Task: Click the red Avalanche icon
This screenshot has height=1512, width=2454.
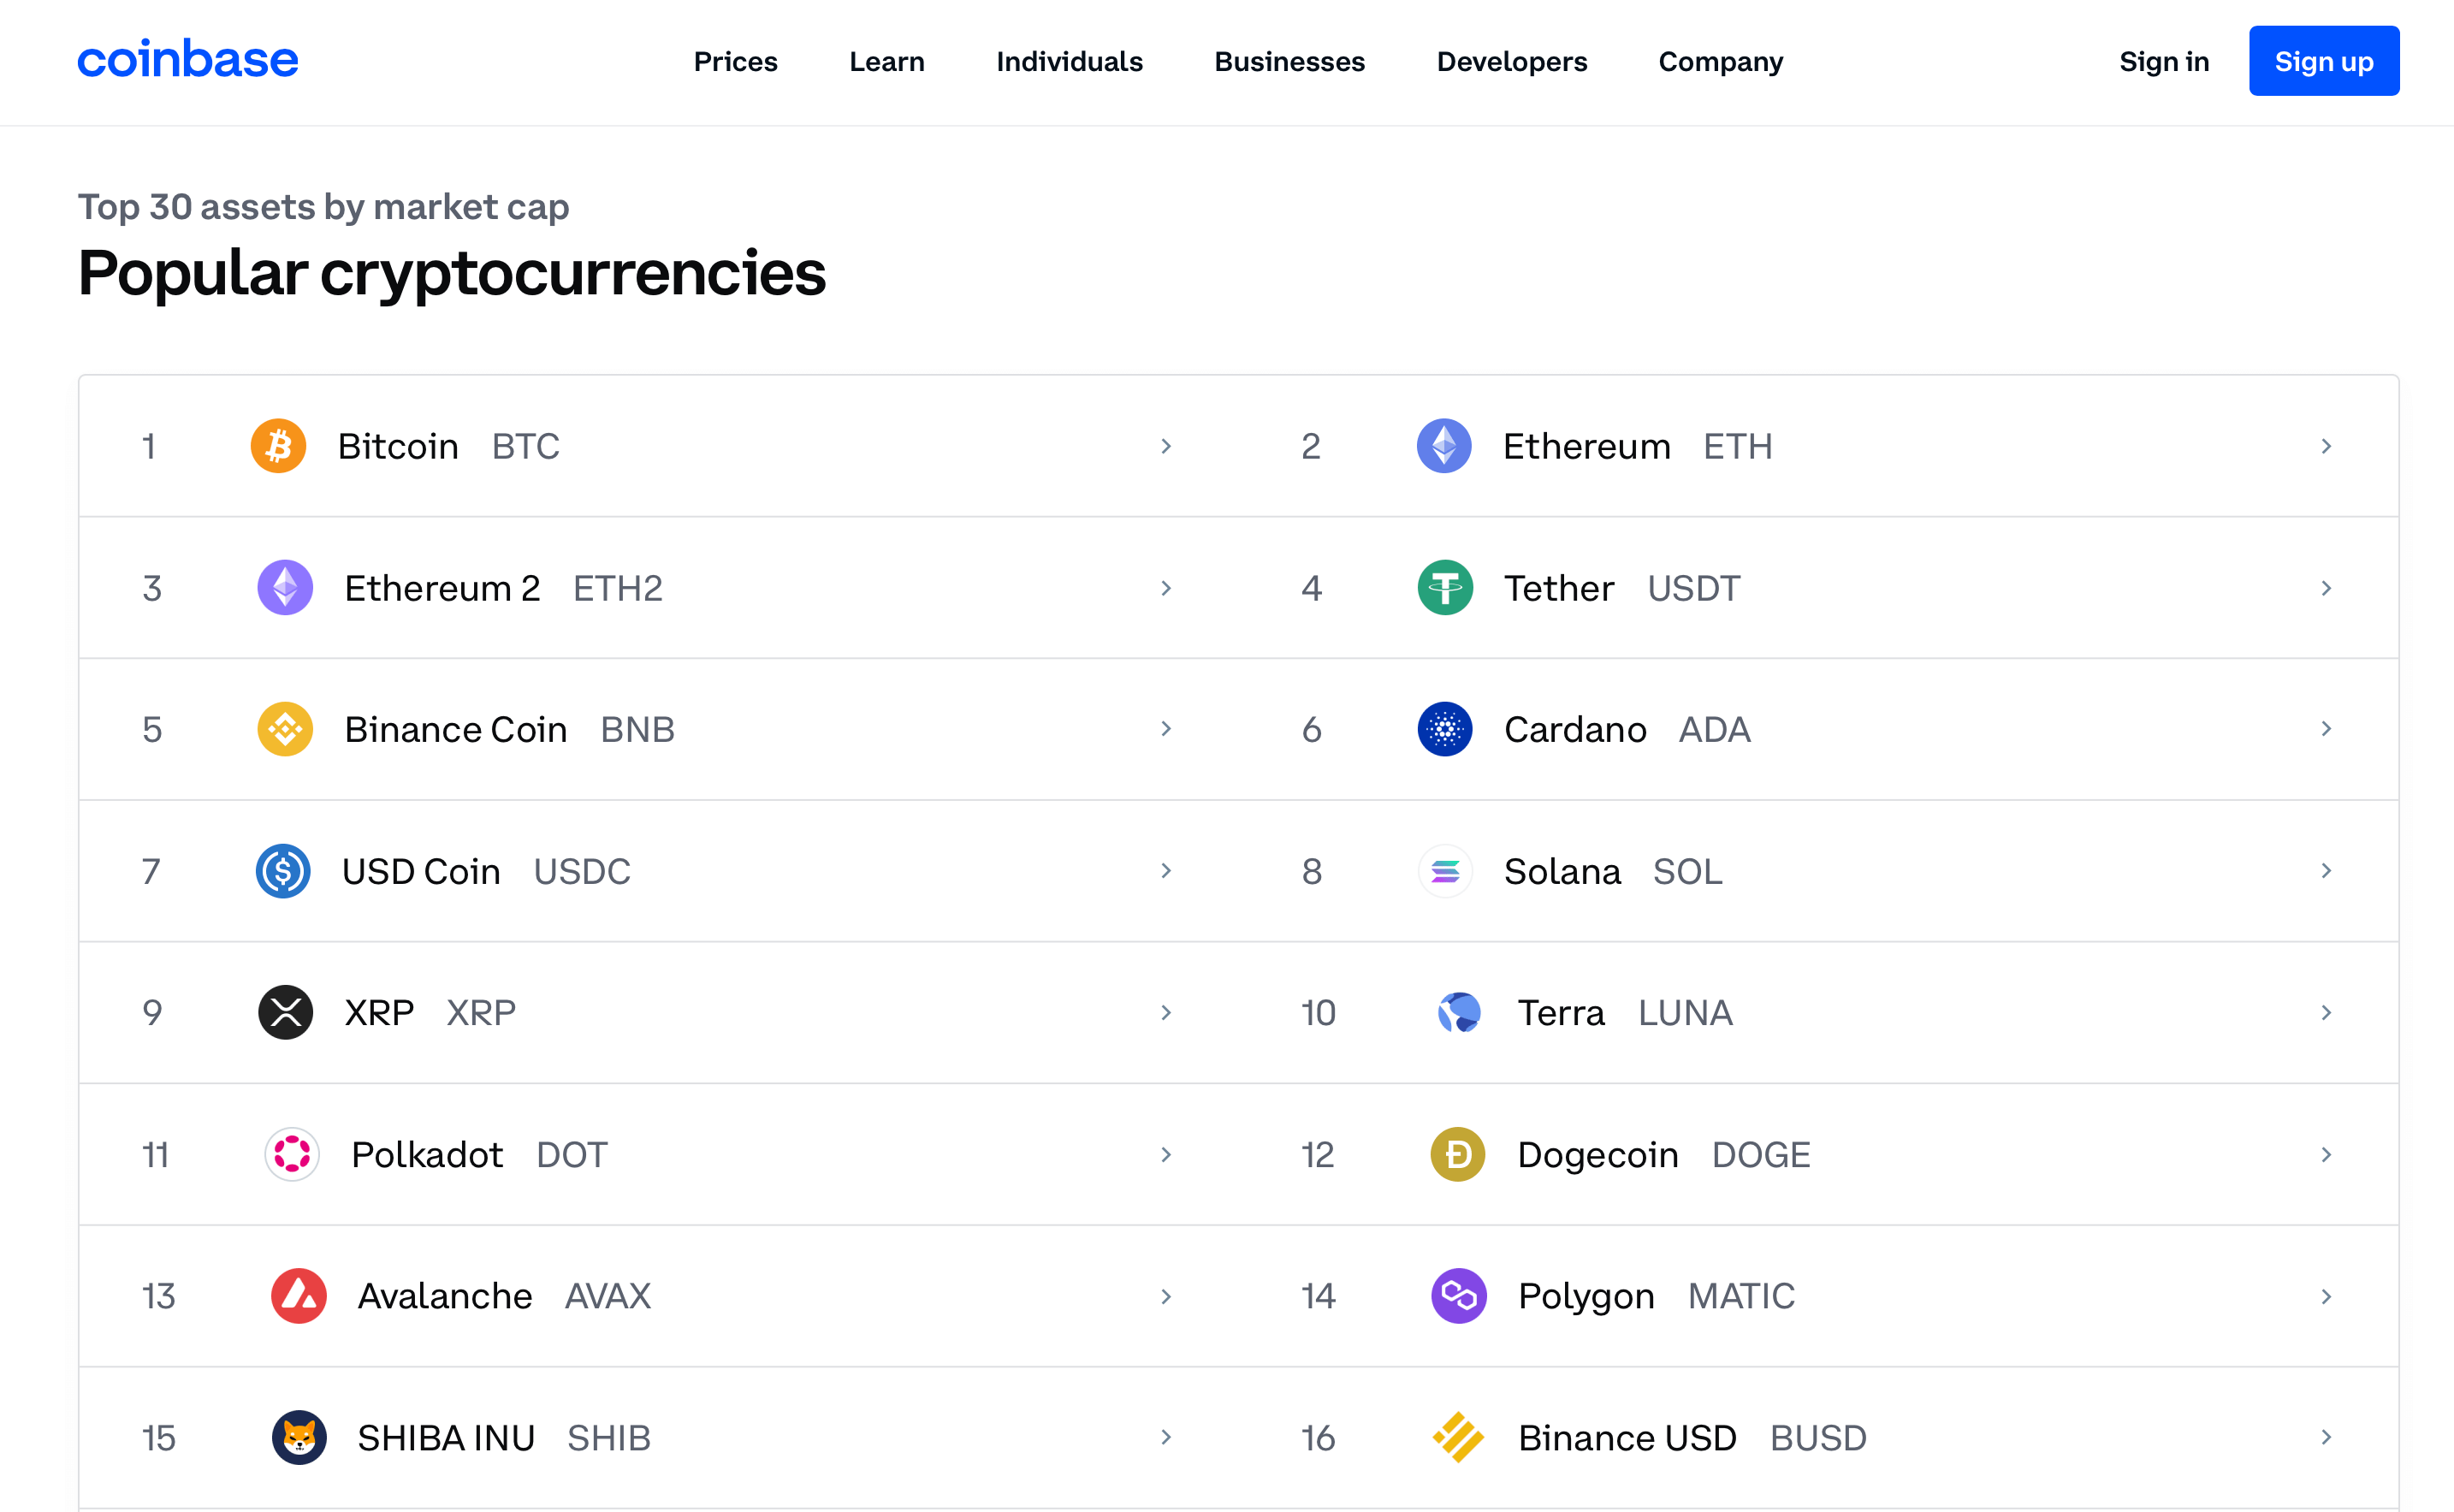Action: click(299, 1296)
